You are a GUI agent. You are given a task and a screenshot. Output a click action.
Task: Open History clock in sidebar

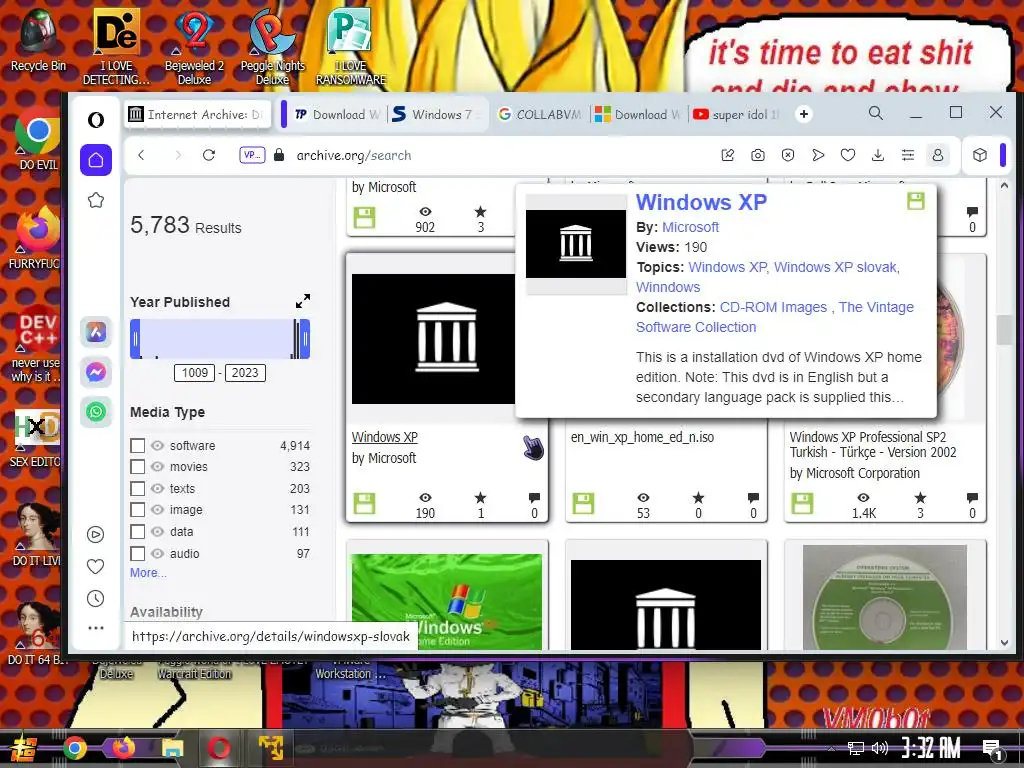click(95, 598)
